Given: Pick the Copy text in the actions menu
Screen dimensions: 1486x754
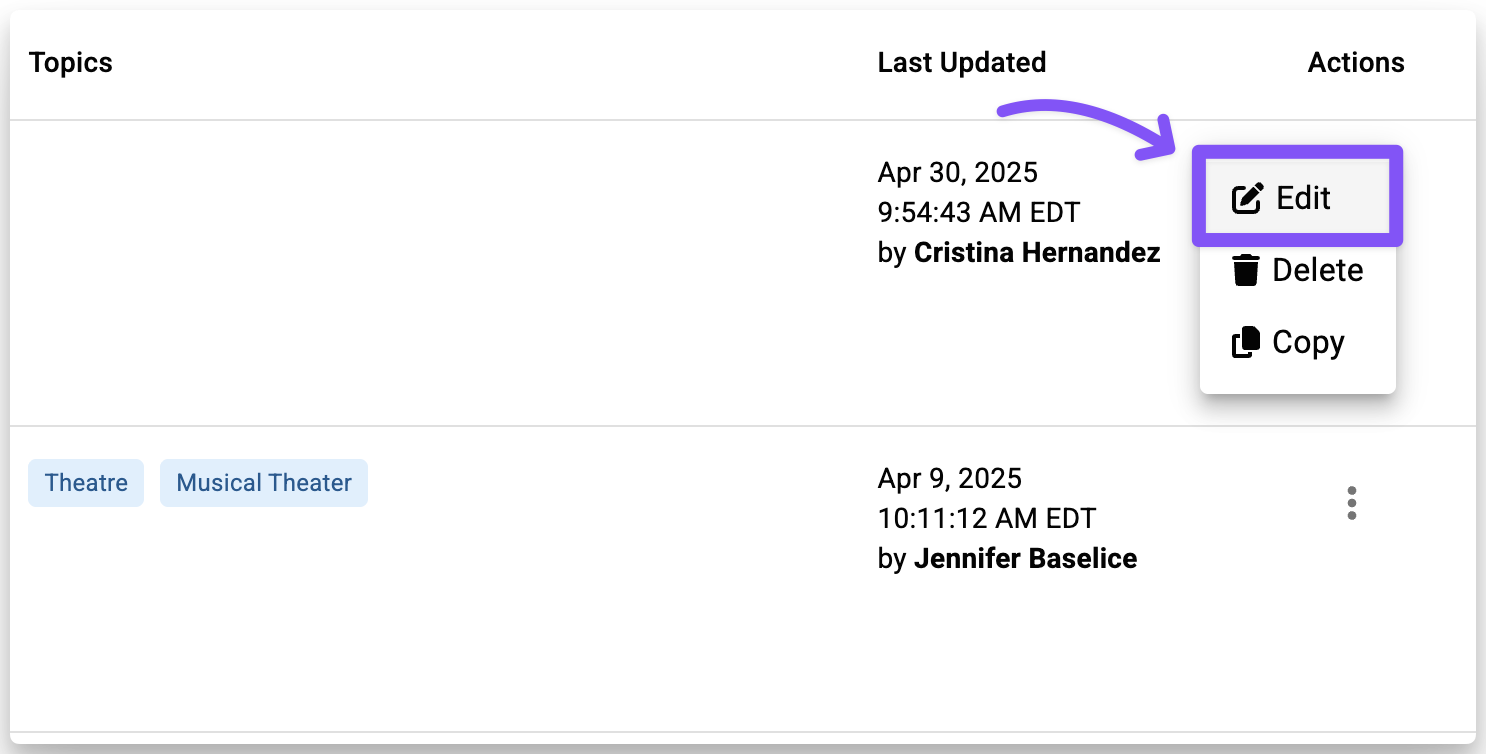Looking at the screenshot, I should 1308,342.
